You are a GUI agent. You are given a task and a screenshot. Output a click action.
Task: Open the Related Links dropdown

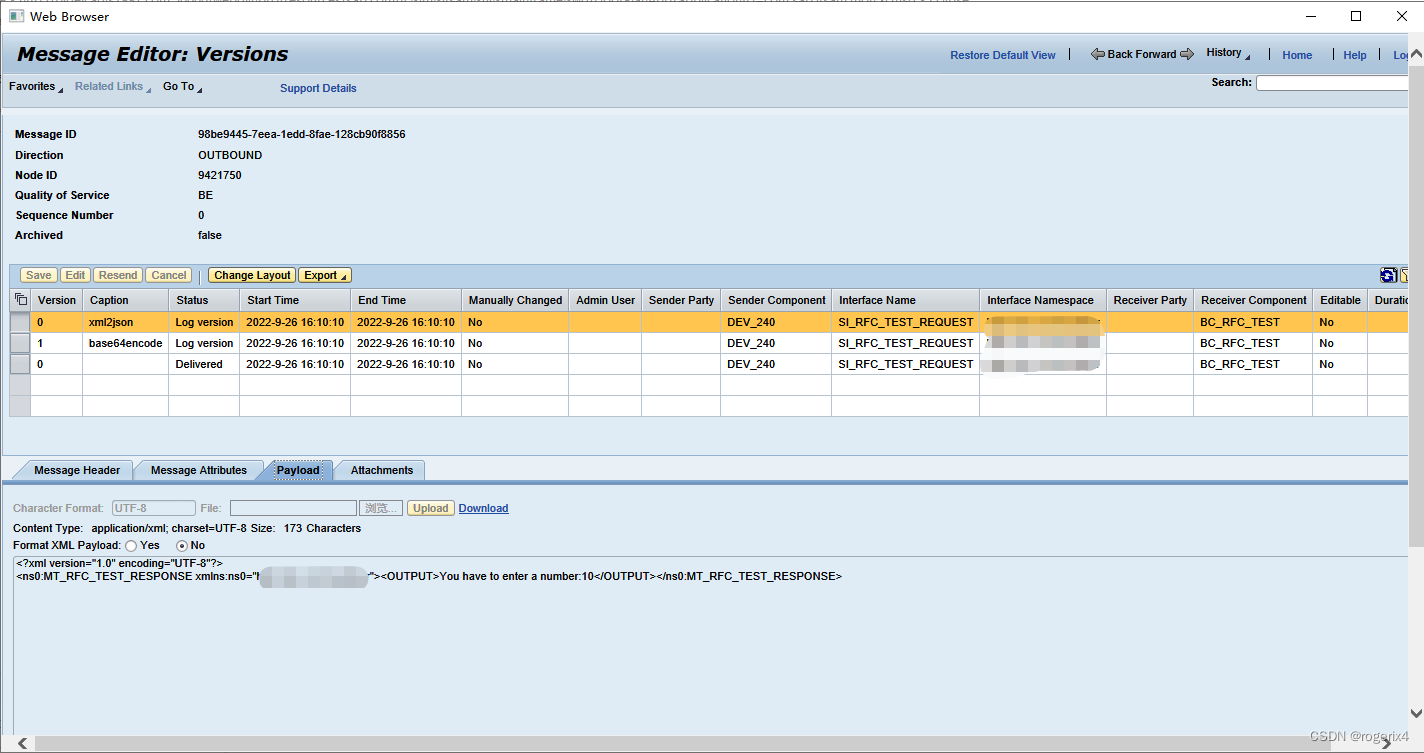pos(113,87)
